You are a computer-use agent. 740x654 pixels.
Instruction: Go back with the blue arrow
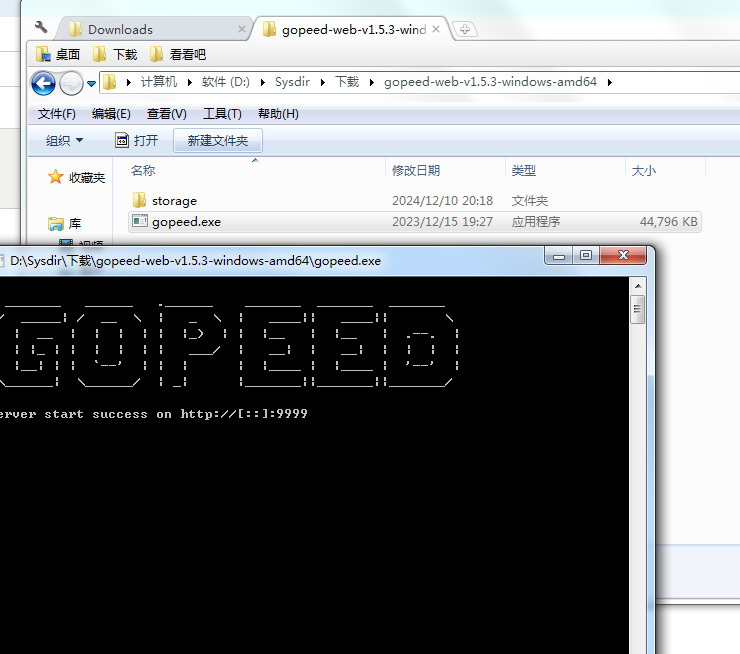tap(43, 84)
